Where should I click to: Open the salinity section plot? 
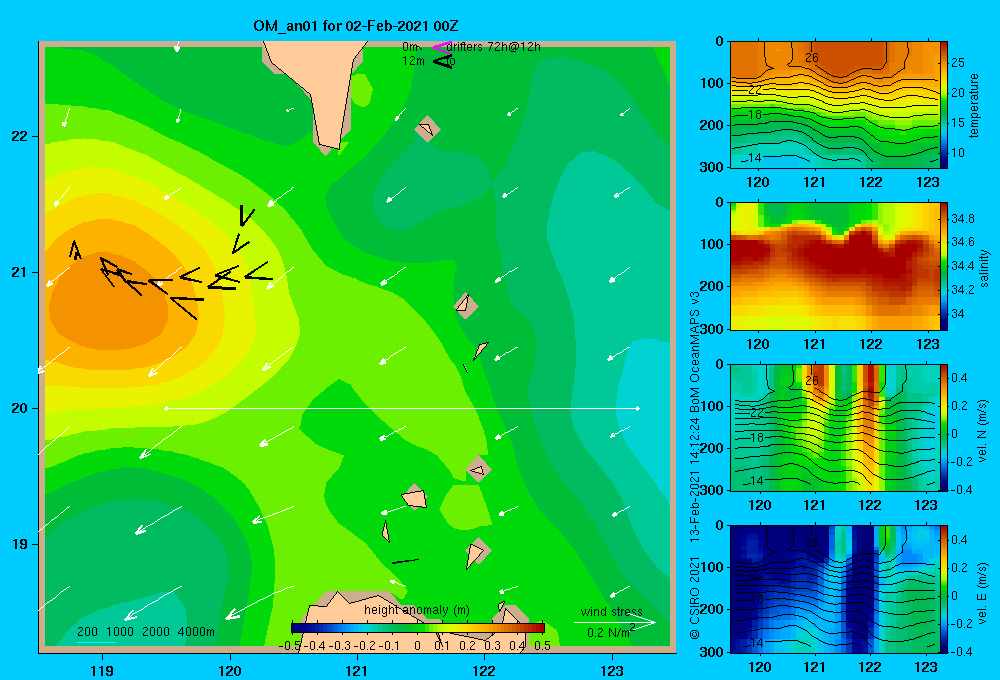[x=834, y=266]
